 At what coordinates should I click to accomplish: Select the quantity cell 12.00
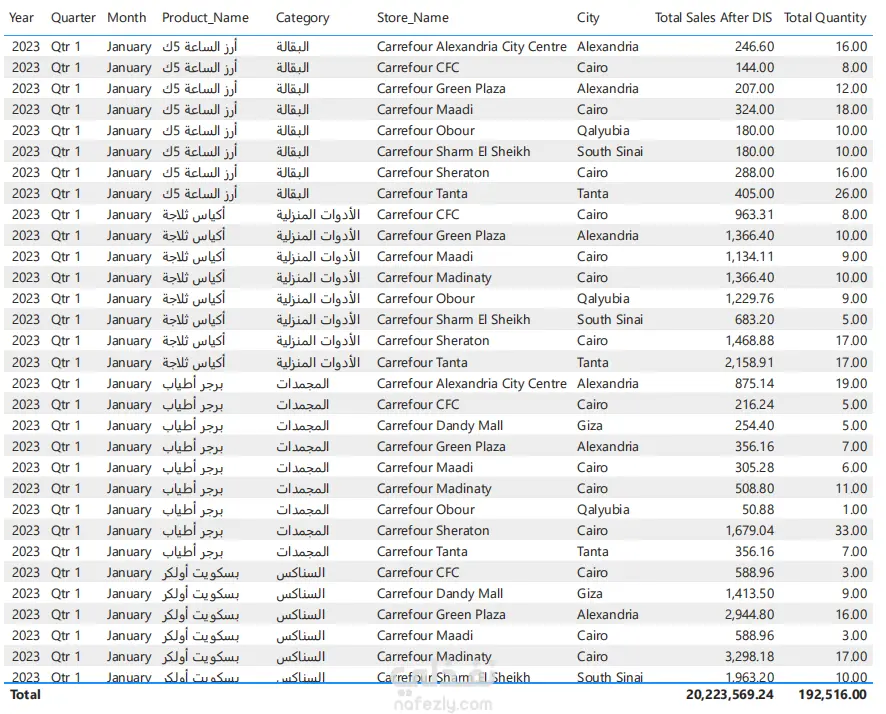[x=851, y=88]
